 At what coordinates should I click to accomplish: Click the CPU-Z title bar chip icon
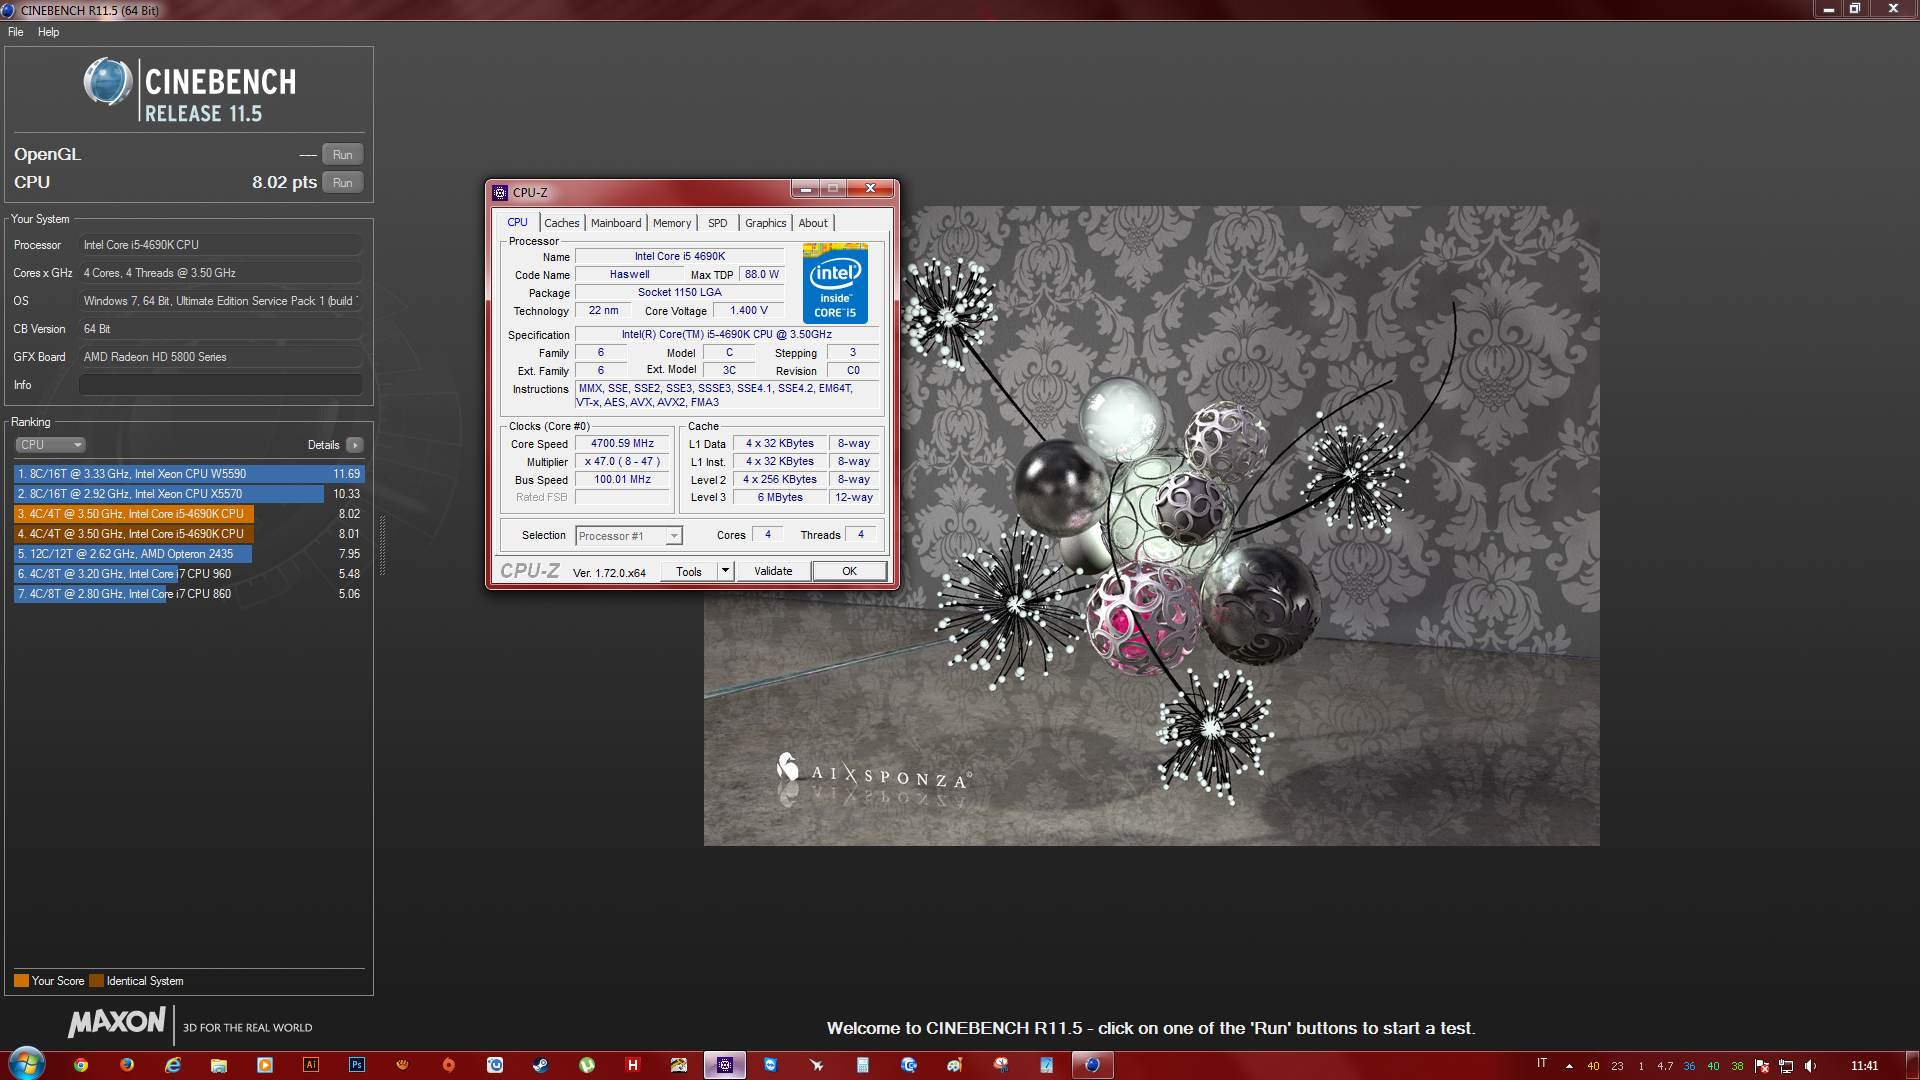click(x=500, y=192)
